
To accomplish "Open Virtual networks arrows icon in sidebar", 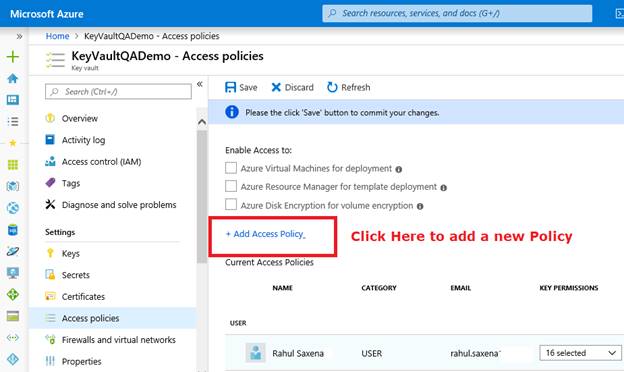I will tap(13, 338).
